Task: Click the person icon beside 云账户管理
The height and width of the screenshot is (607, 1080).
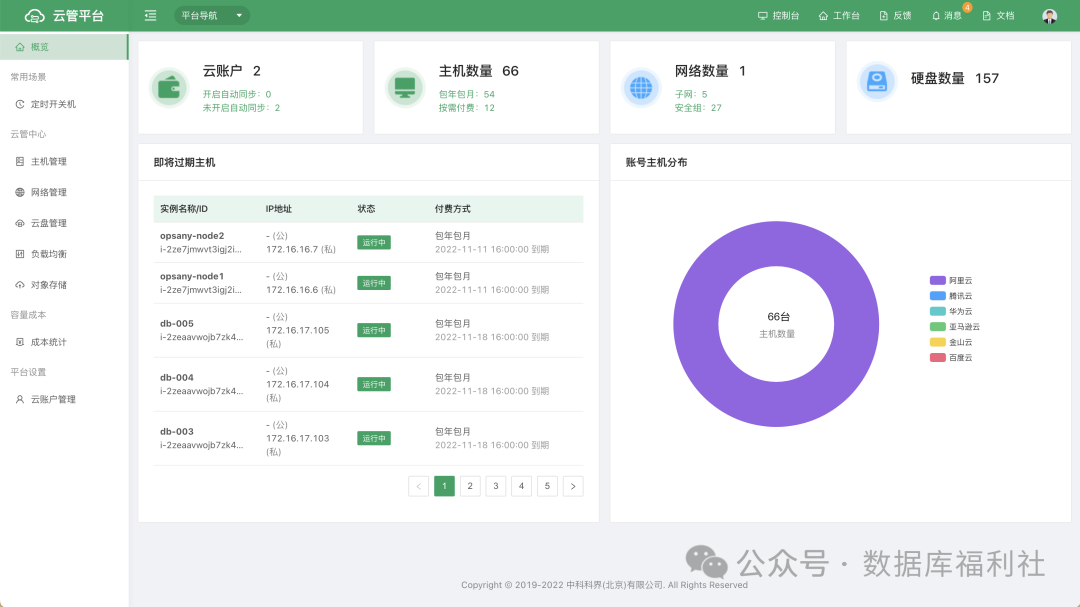Action: (x=20, y=399)
